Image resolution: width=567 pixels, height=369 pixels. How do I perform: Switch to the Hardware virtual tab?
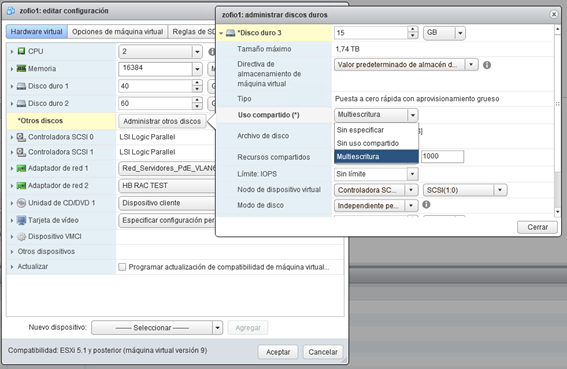point(37,32)
